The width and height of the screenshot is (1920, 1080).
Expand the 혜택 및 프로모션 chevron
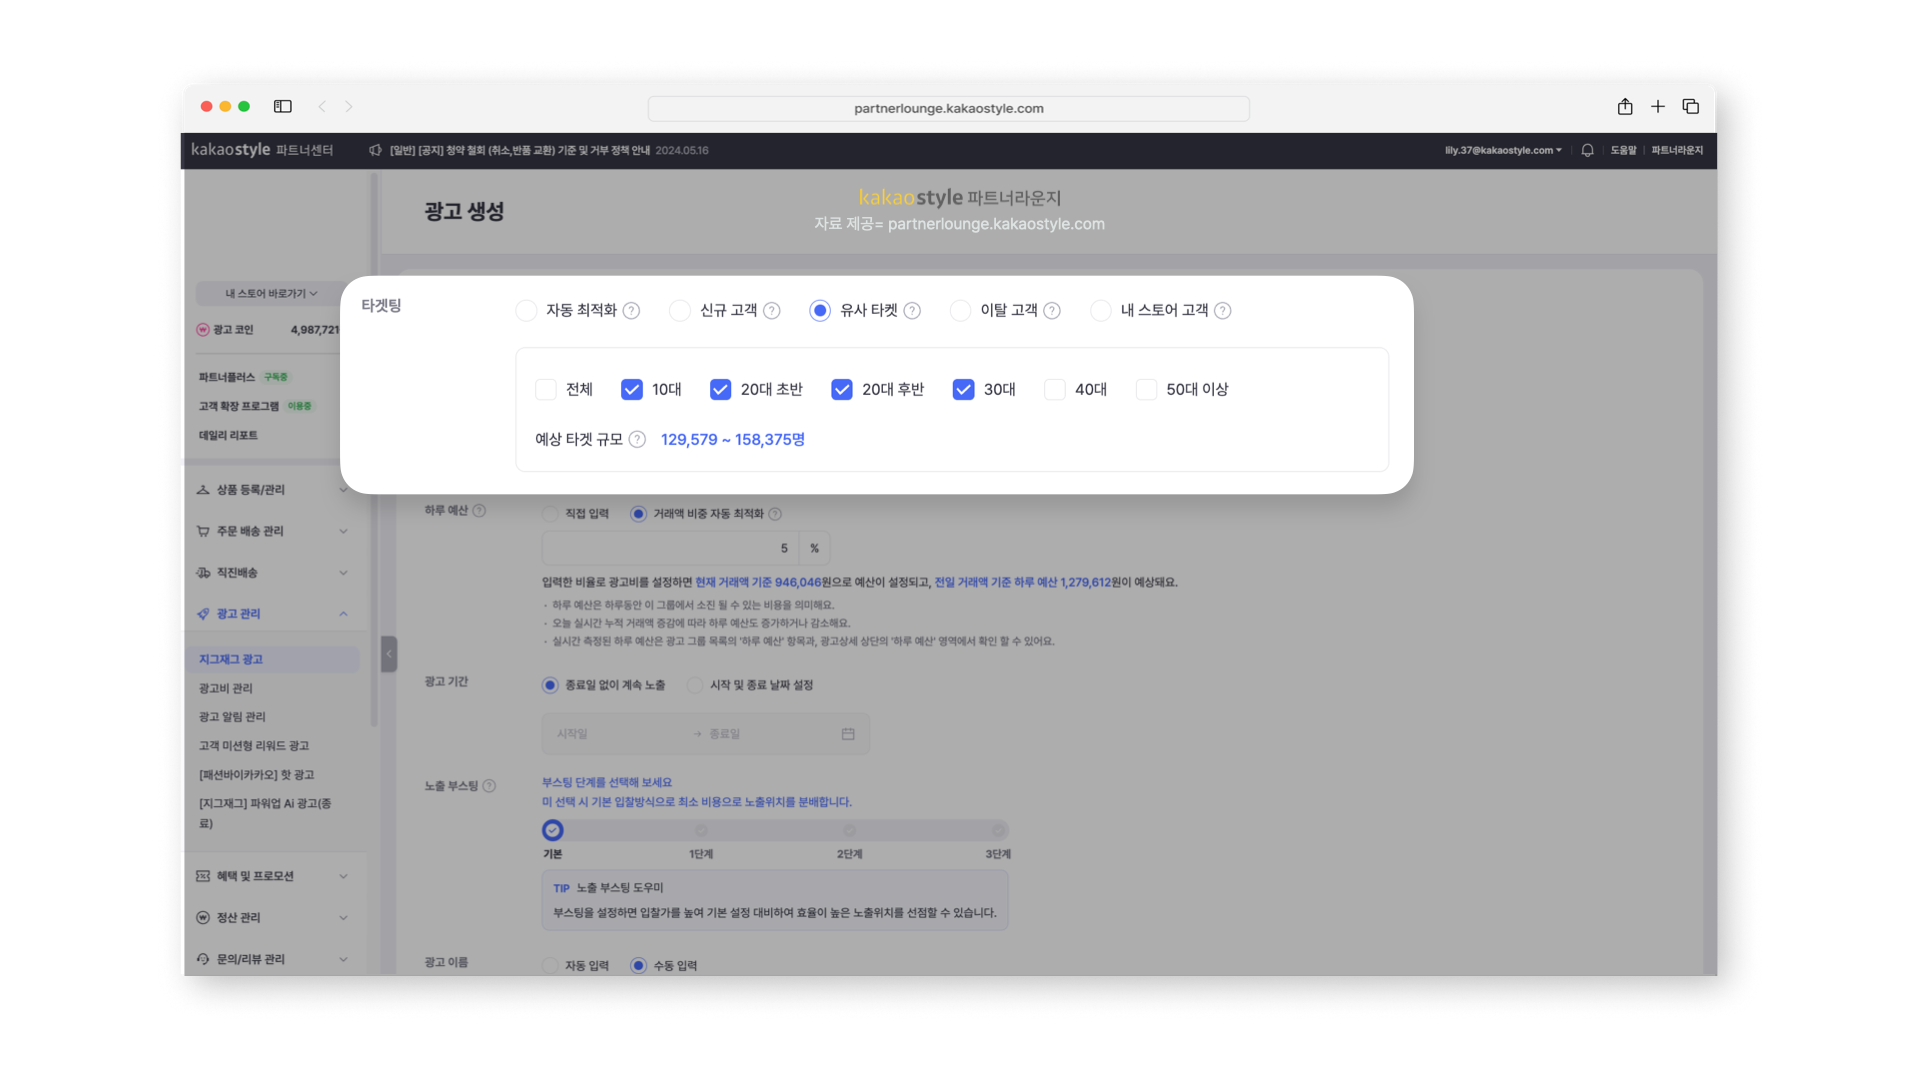coord(343,876)
